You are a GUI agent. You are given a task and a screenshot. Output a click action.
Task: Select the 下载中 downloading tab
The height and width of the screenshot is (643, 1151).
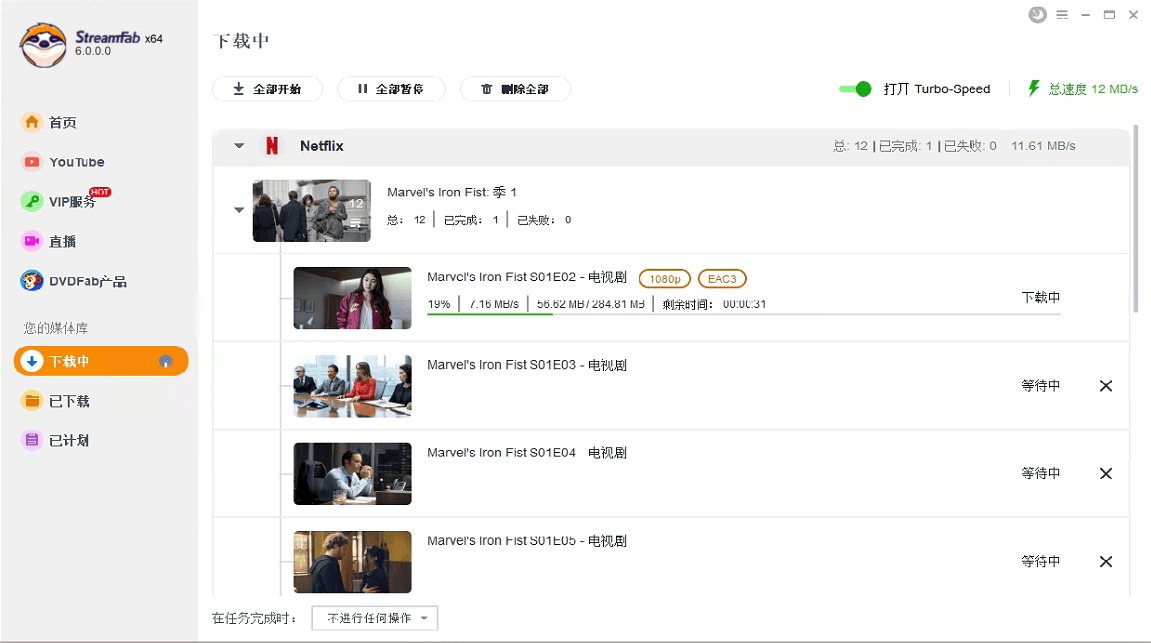[x=101, y=361]
